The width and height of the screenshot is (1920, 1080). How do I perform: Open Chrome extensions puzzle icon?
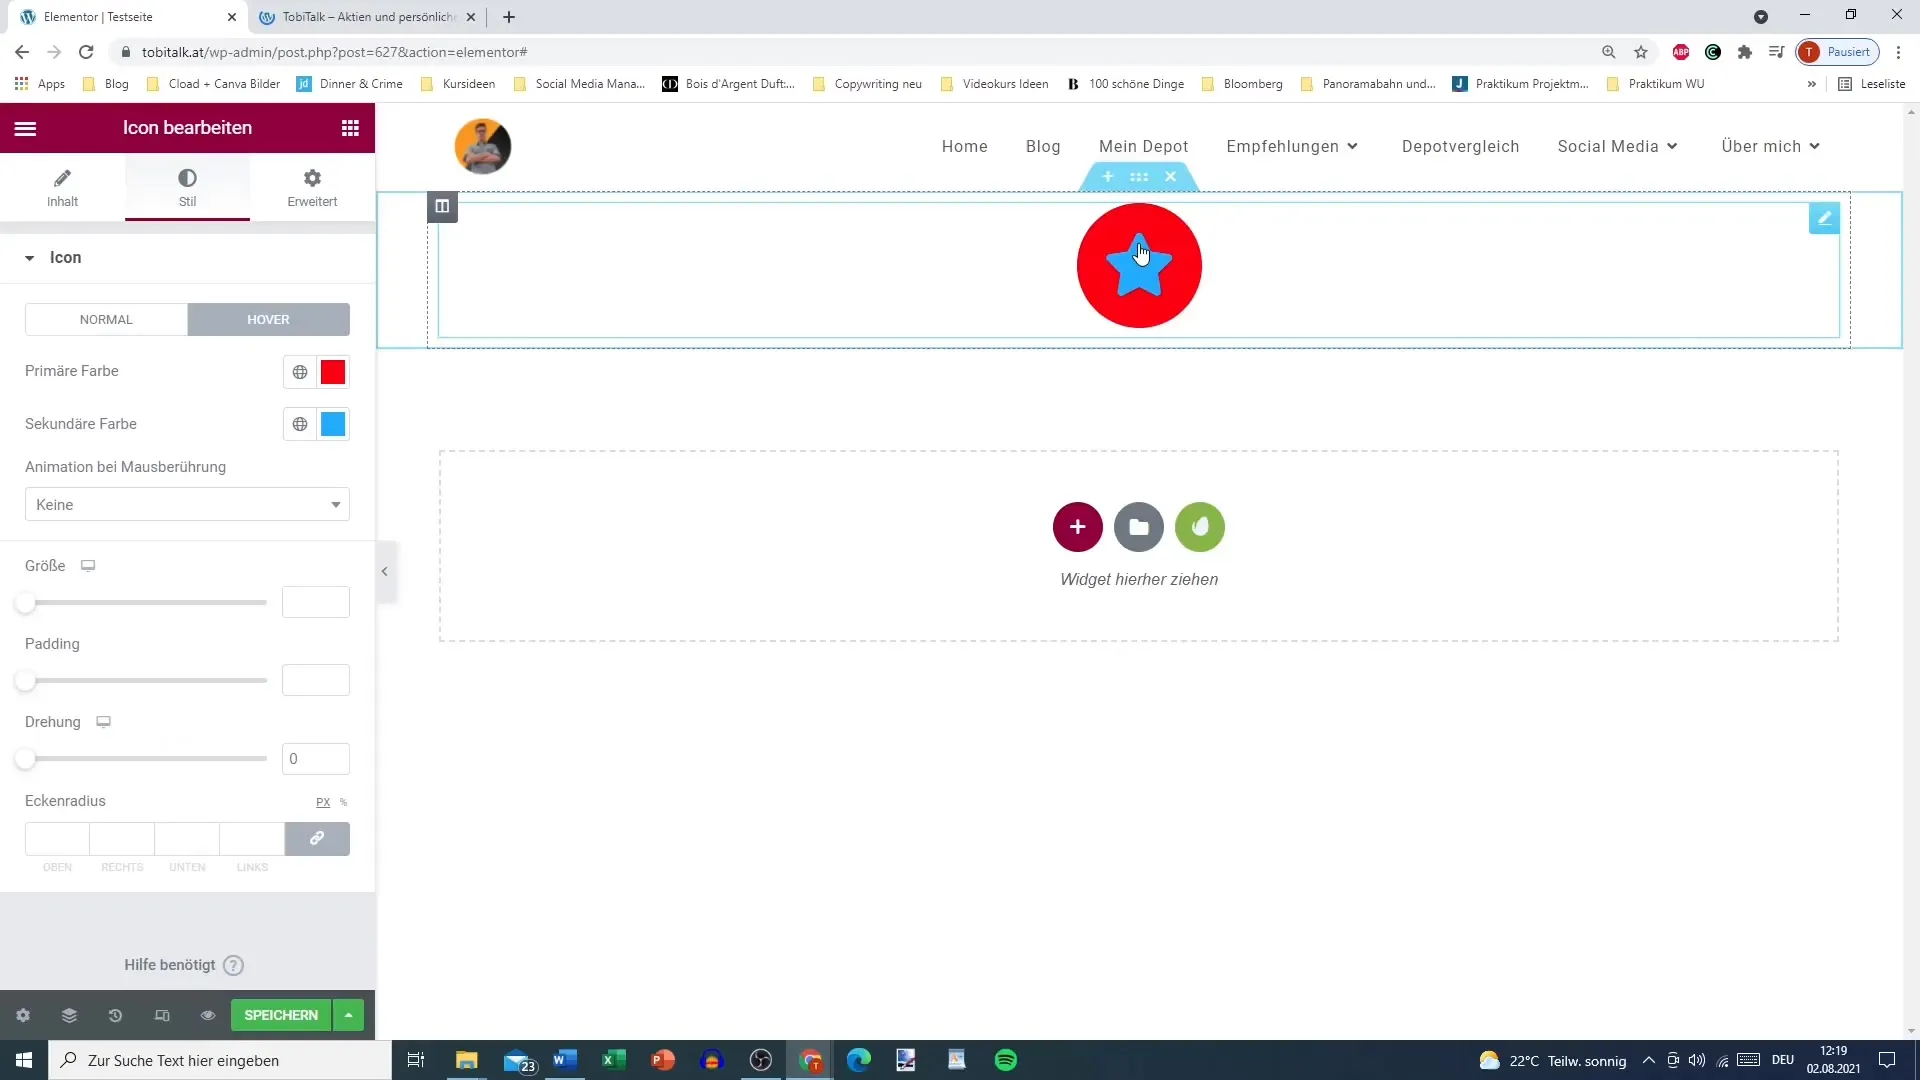click(1745, 52)
